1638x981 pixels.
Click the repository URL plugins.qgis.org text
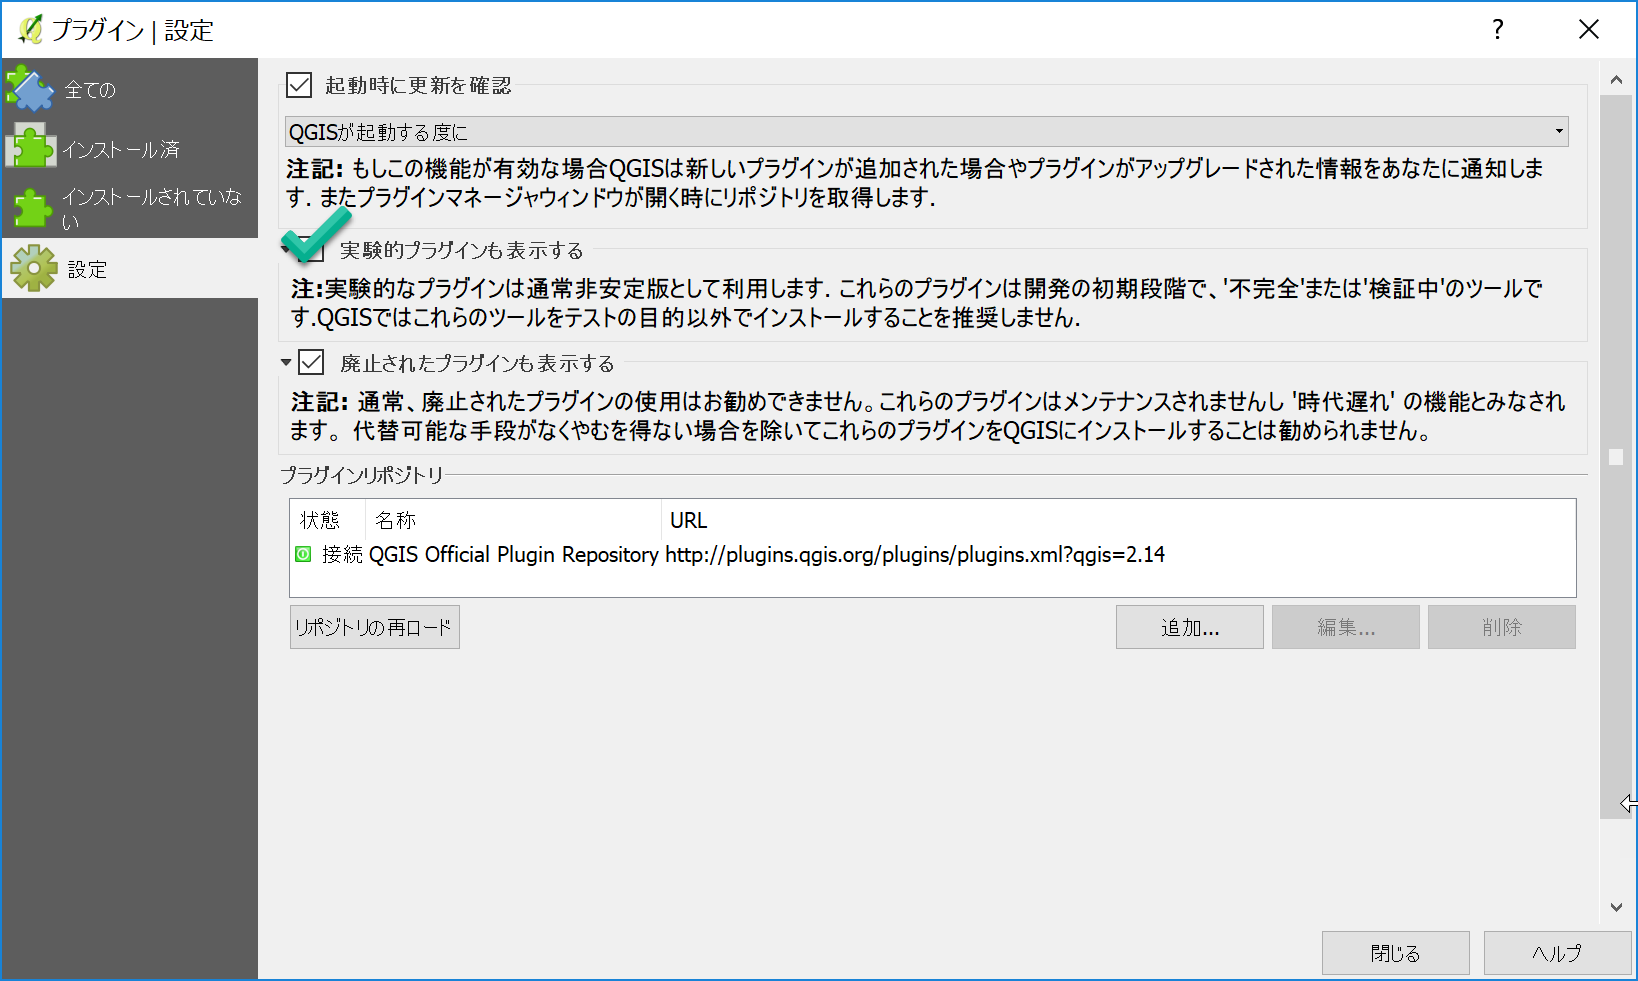(x=915, y=554)
